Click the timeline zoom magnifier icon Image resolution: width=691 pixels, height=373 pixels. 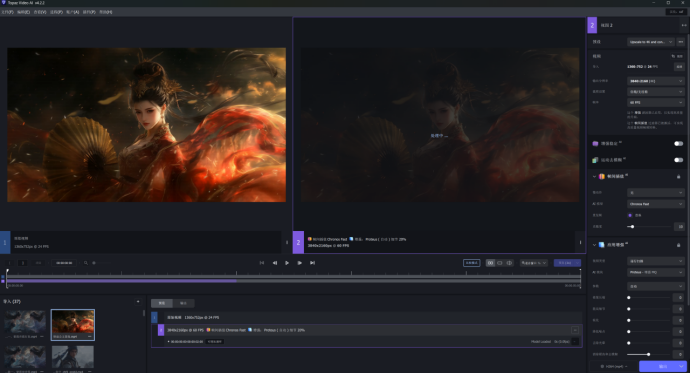tap(85, 263)
